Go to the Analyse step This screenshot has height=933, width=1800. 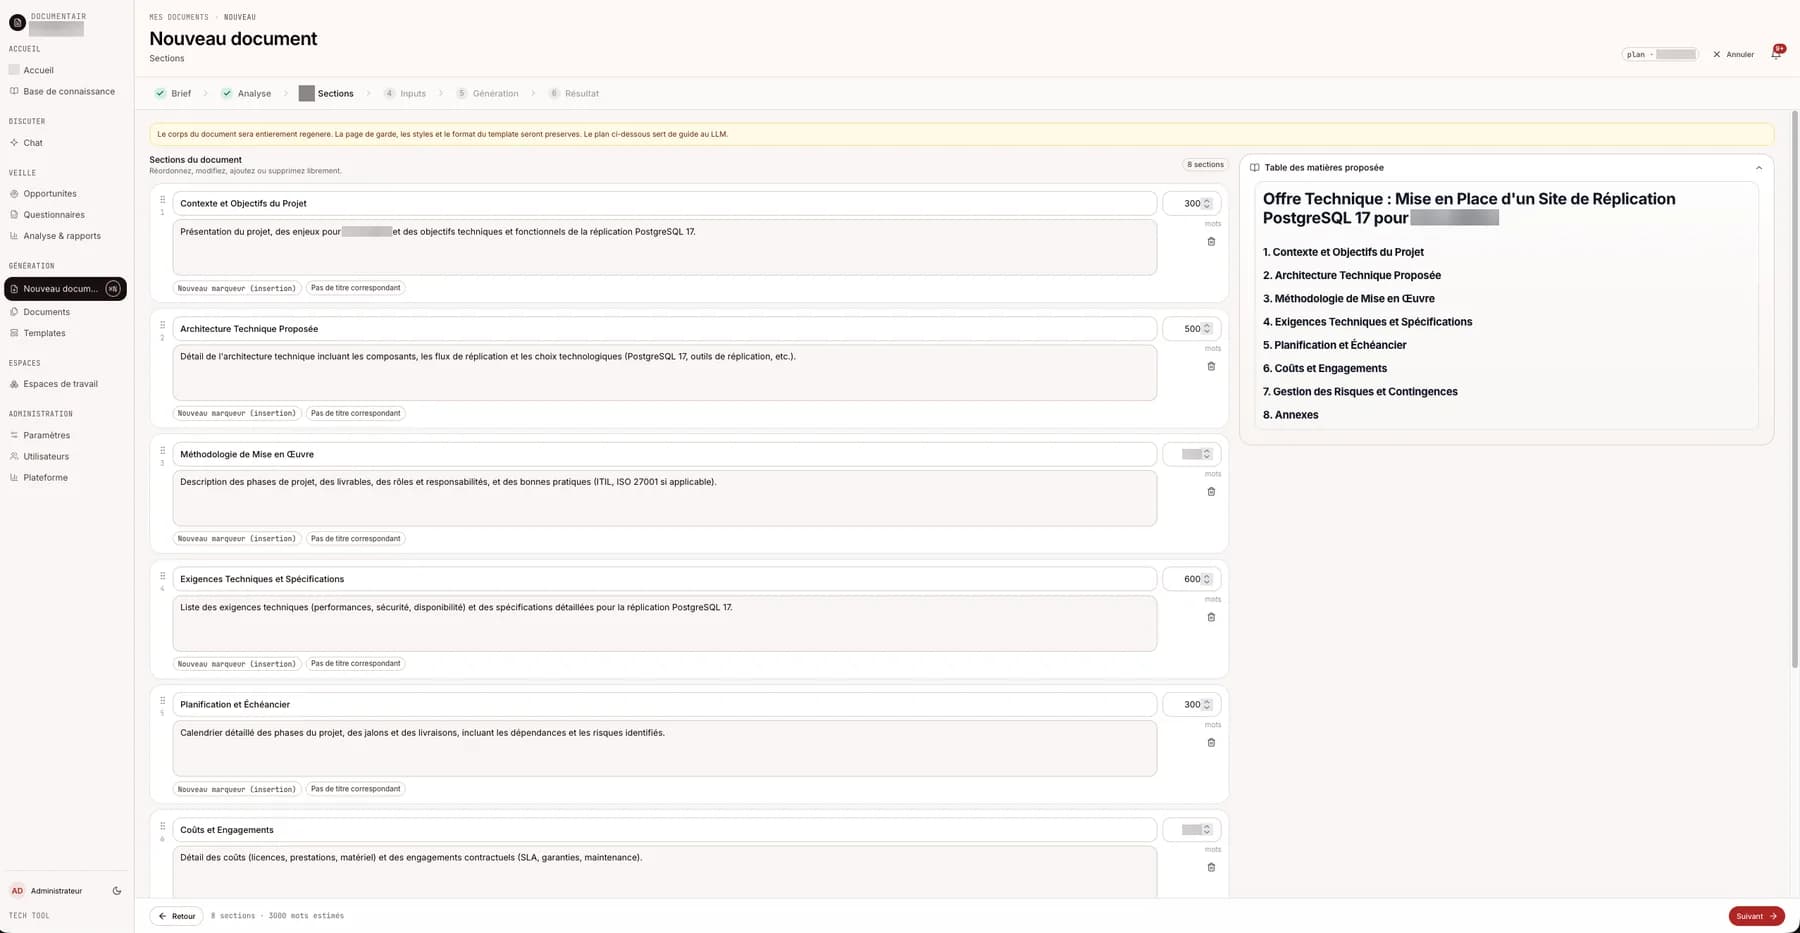(x=246, y=93)
